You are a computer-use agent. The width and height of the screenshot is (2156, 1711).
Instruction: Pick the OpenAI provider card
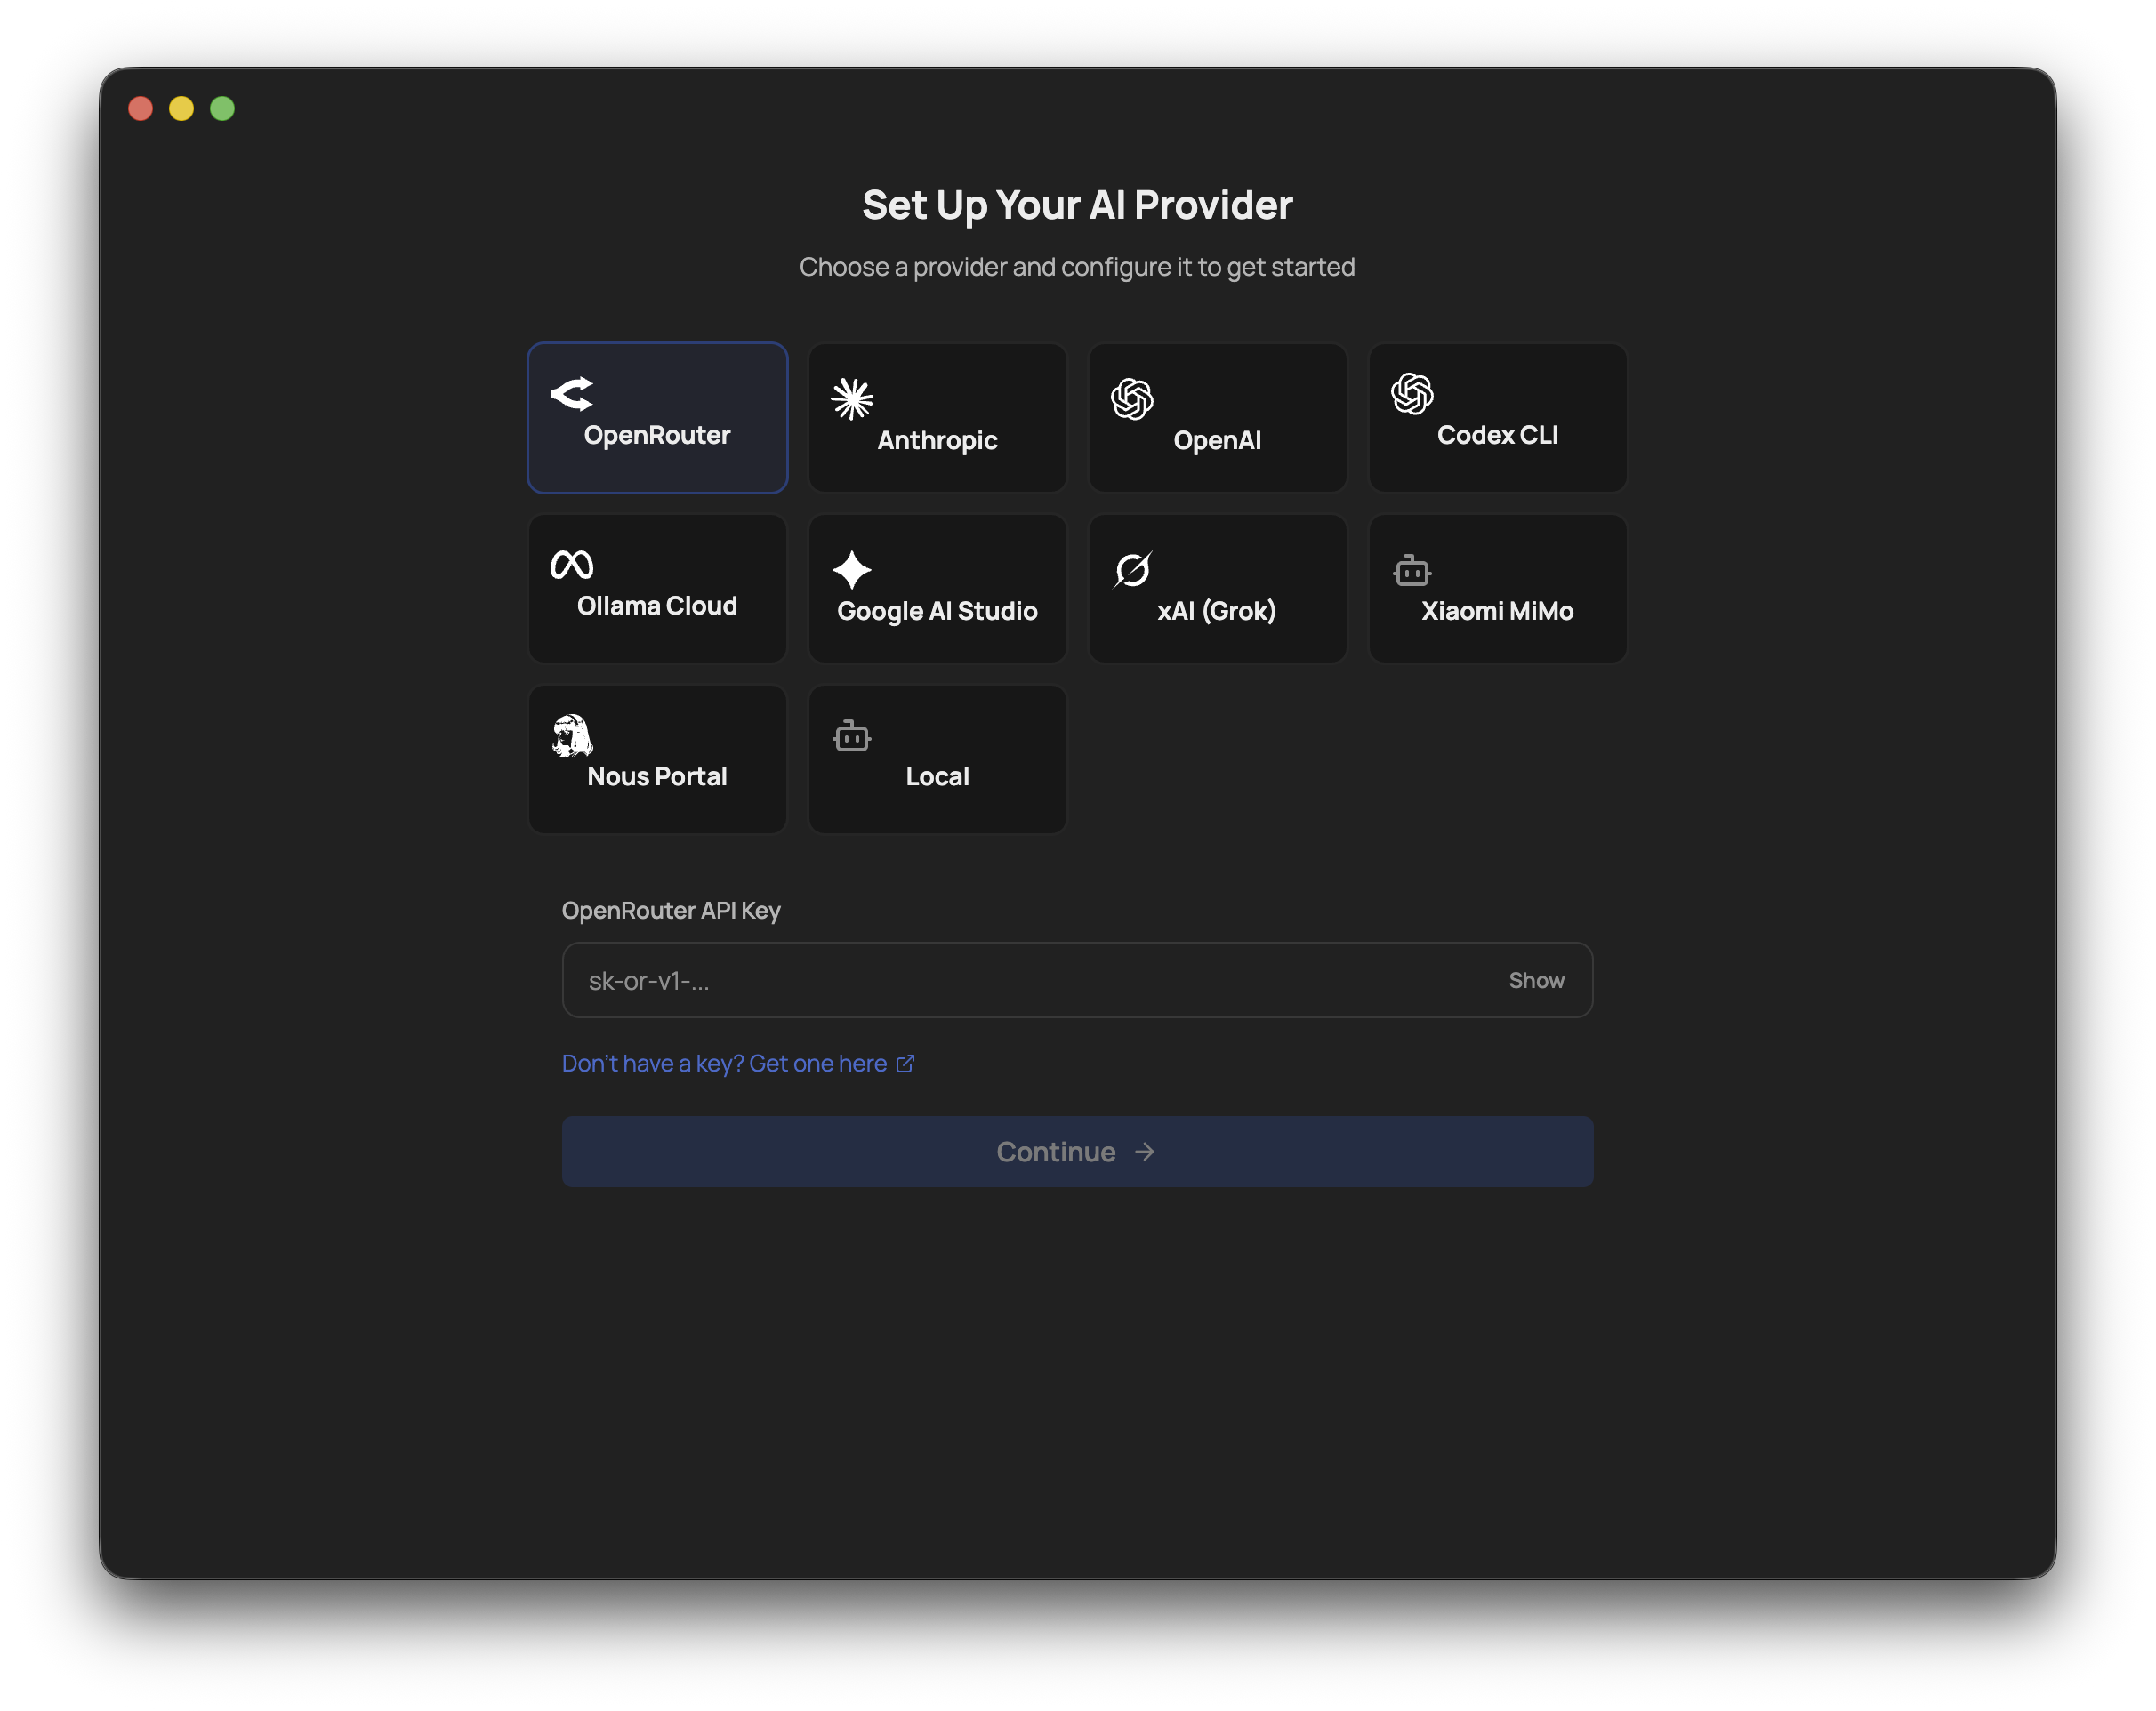pos(1217,418)
